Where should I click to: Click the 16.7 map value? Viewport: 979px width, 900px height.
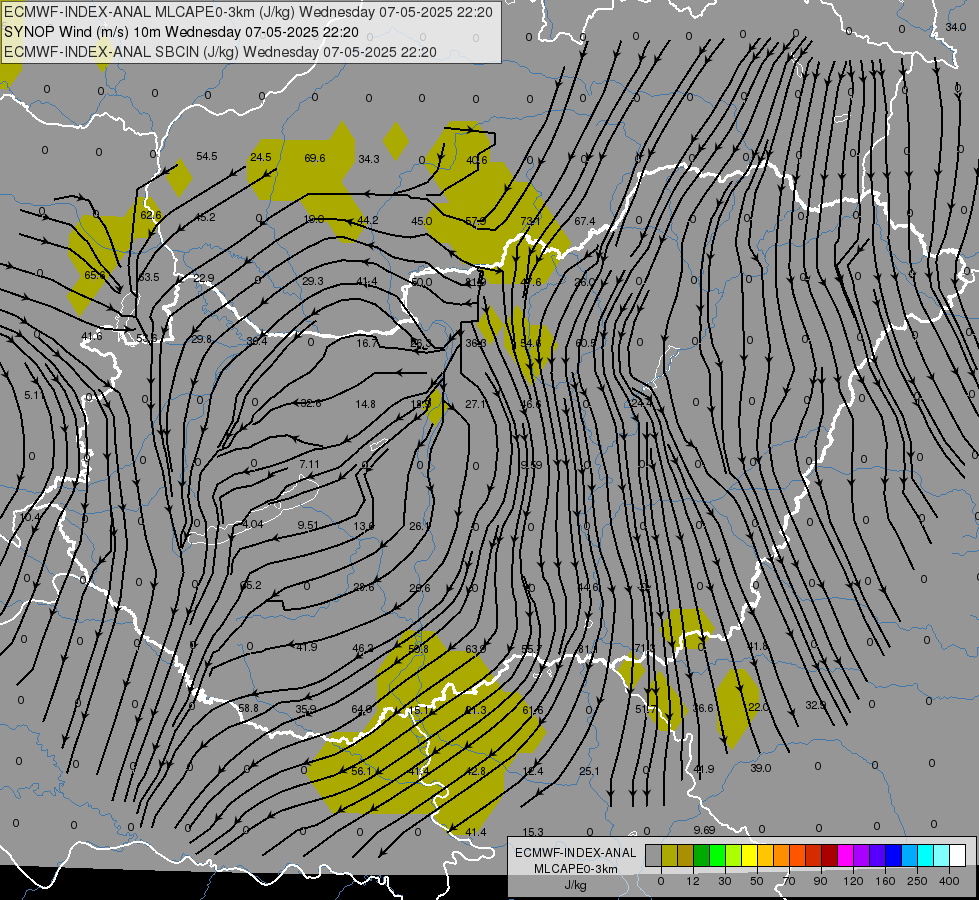click(367, 343)
